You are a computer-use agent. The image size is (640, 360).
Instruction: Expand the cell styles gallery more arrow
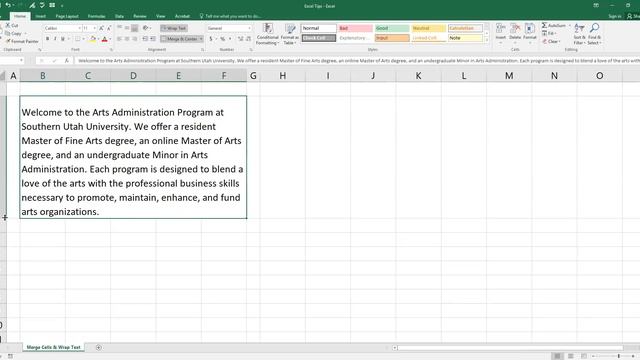point(487,40)
